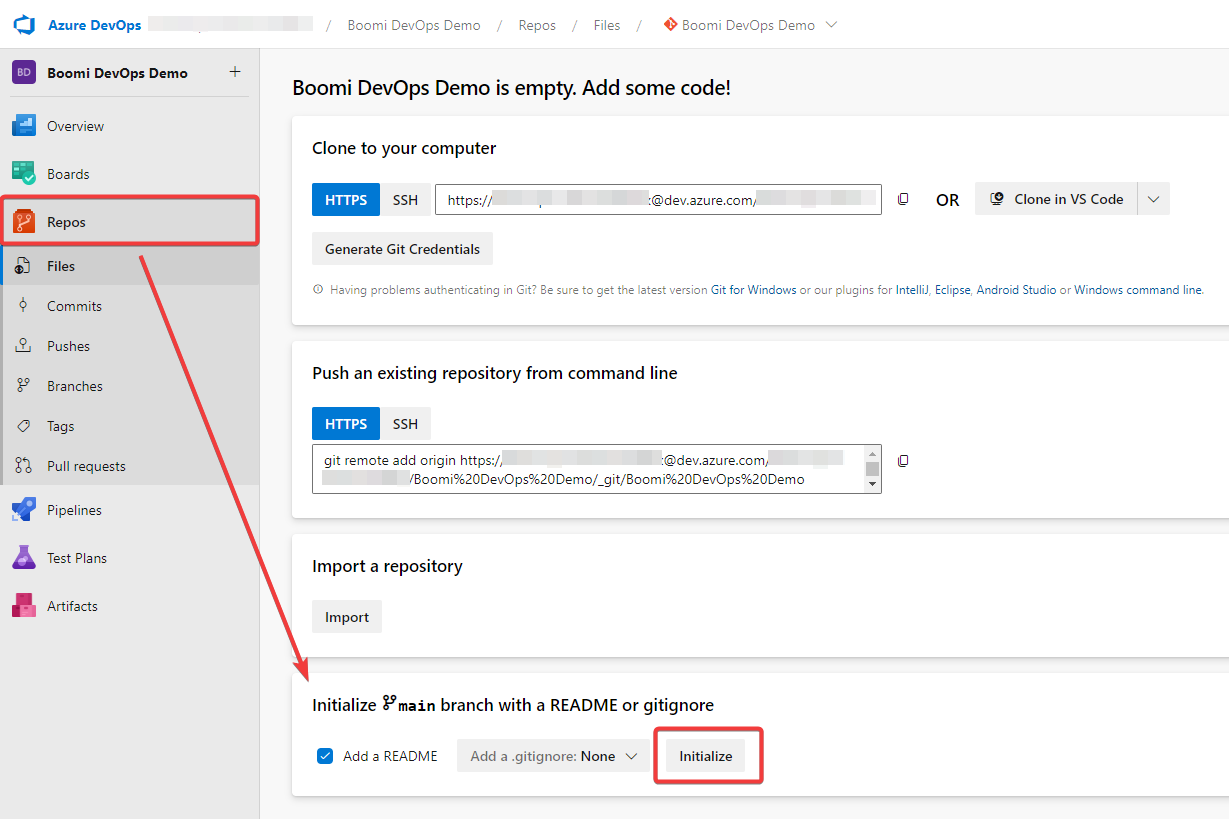Open the Boomi DevOps Demo project title in sidebar

tap(117, 72)
